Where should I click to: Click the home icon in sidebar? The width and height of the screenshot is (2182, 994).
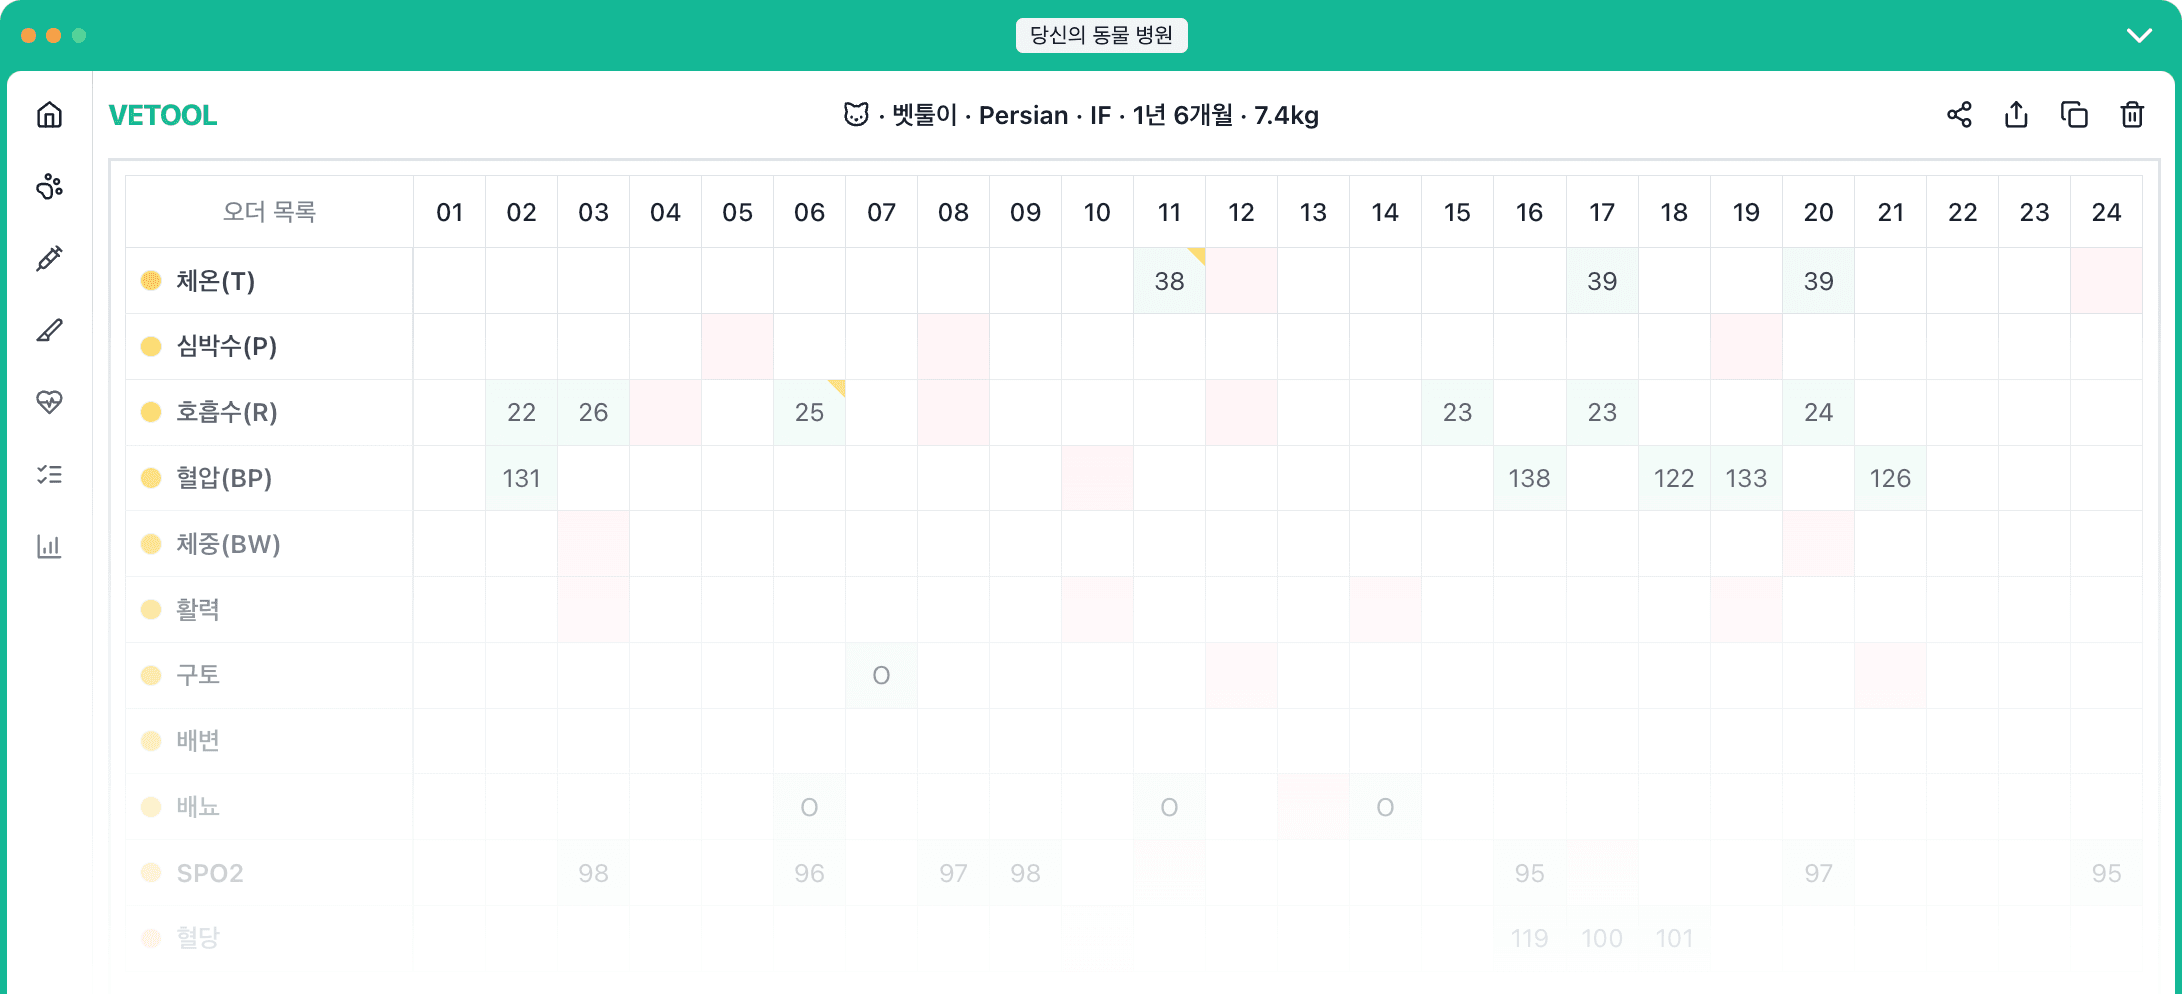coord(48,115)
